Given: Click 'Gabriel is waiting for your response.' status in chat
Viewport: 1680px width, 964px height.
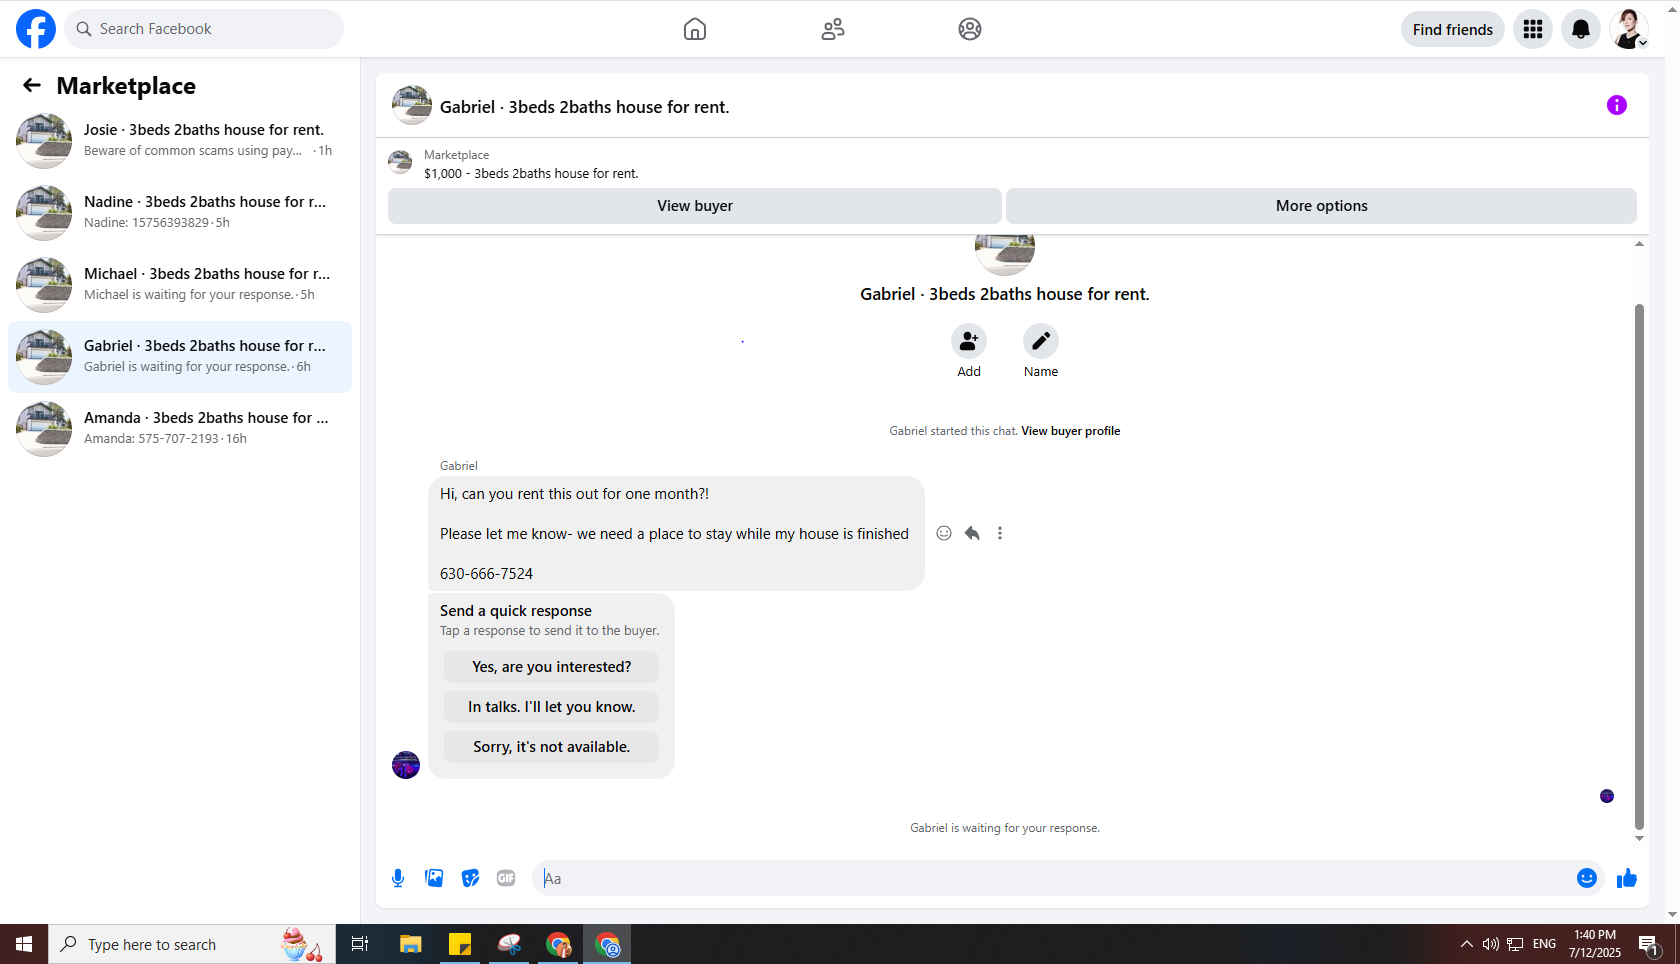Looking at the screenshot, I should [x=1005, y=828].
